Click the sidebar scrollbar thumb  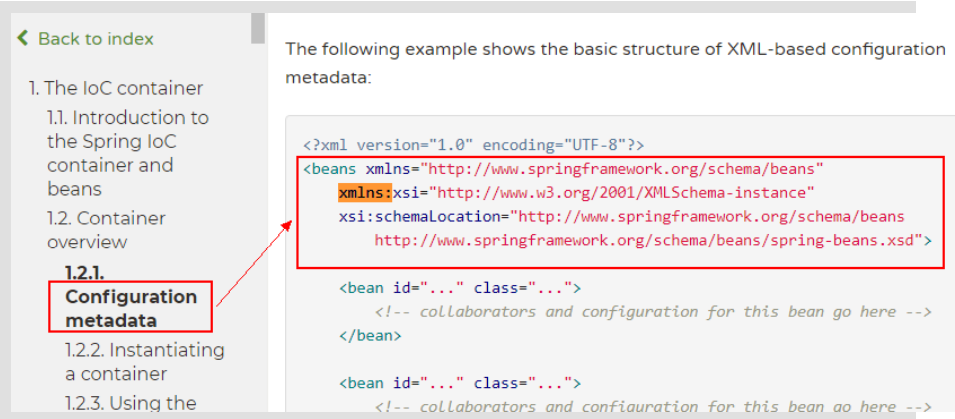click(x=258, y=27)
